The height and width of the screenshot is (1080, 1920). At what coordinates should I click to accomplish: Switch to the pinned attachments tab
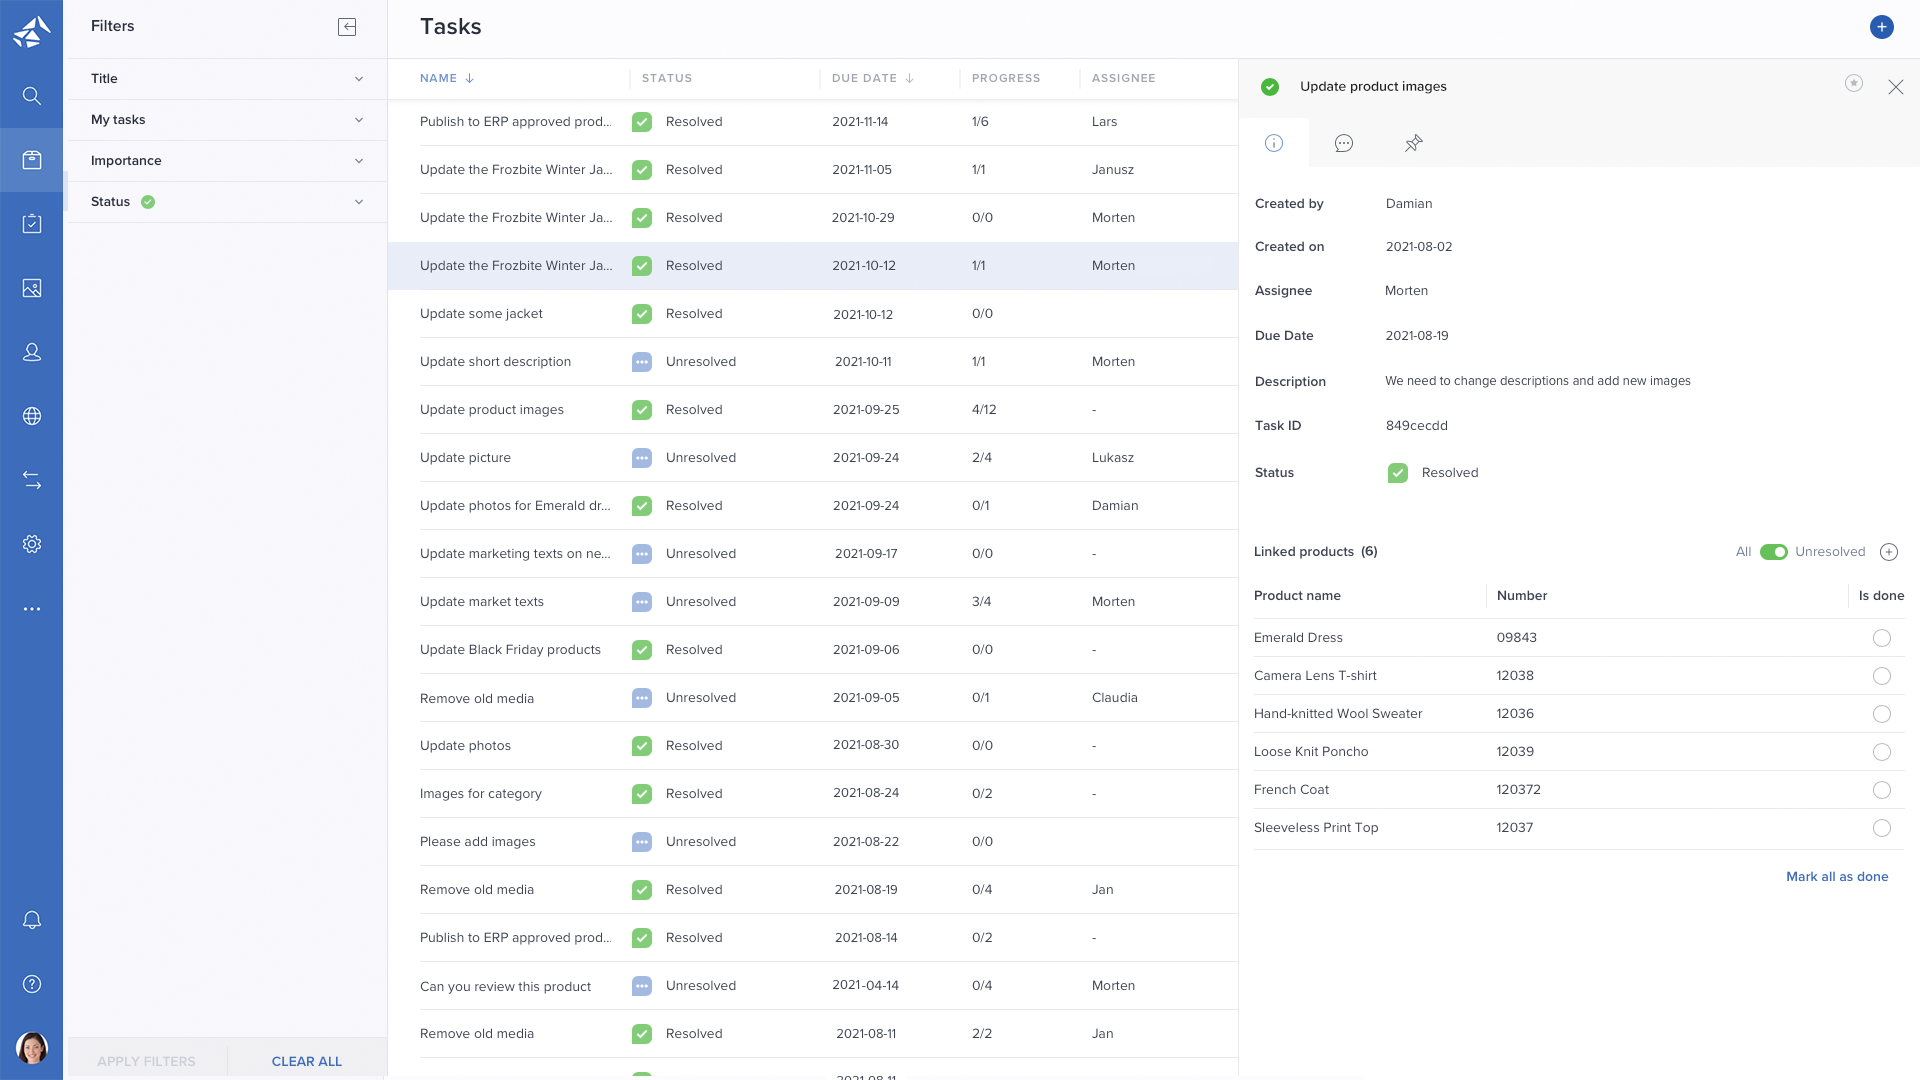click(x=1413, y=143)
